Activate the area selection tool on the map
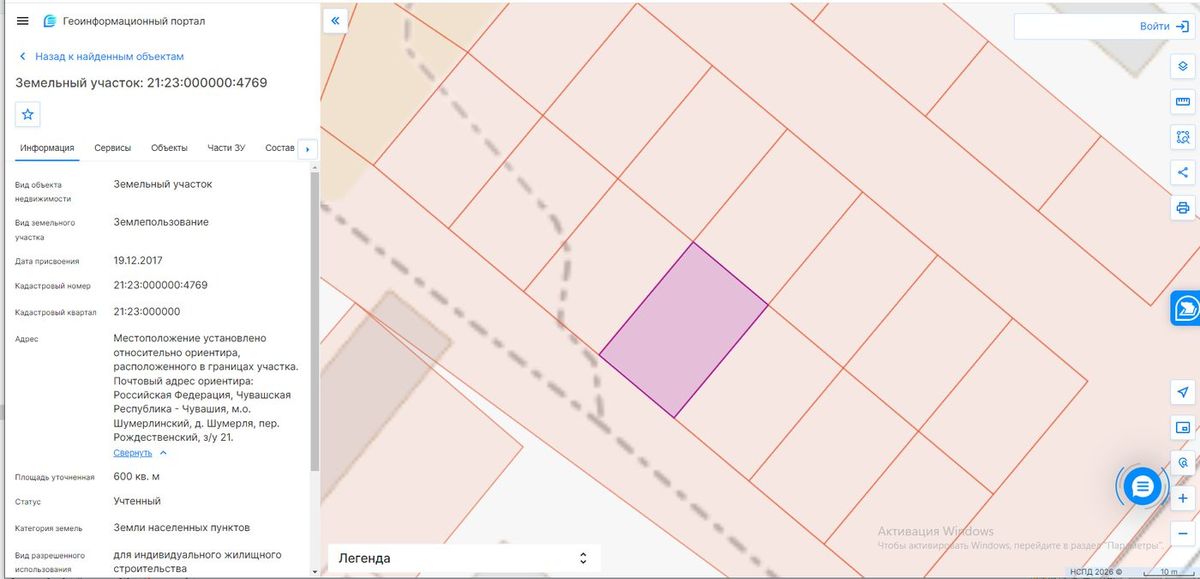 point(1183,137)
